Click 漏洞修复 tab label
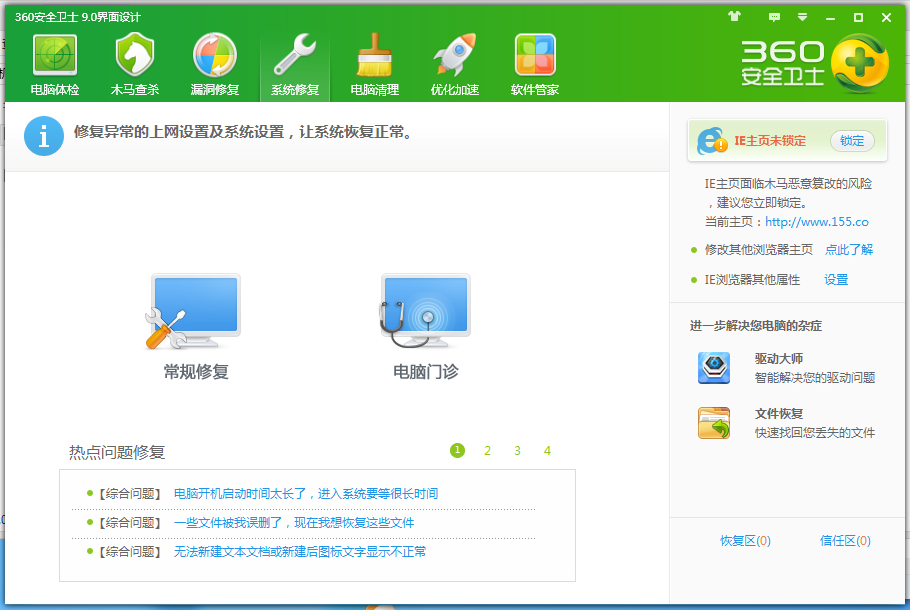This screenshot has width=910, height=610. point(215,90)
